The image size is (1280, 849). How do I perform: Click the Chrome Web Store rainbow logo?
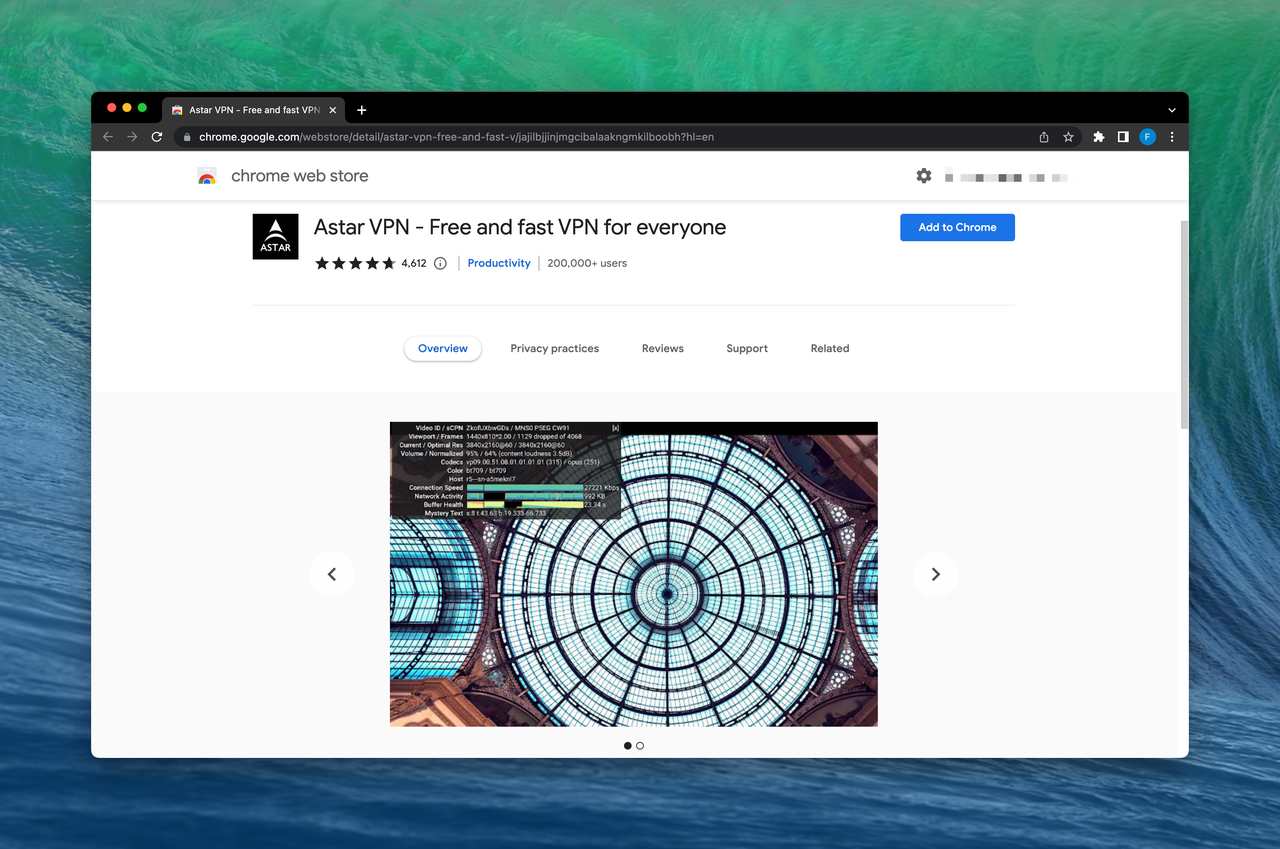pos(207,176)
